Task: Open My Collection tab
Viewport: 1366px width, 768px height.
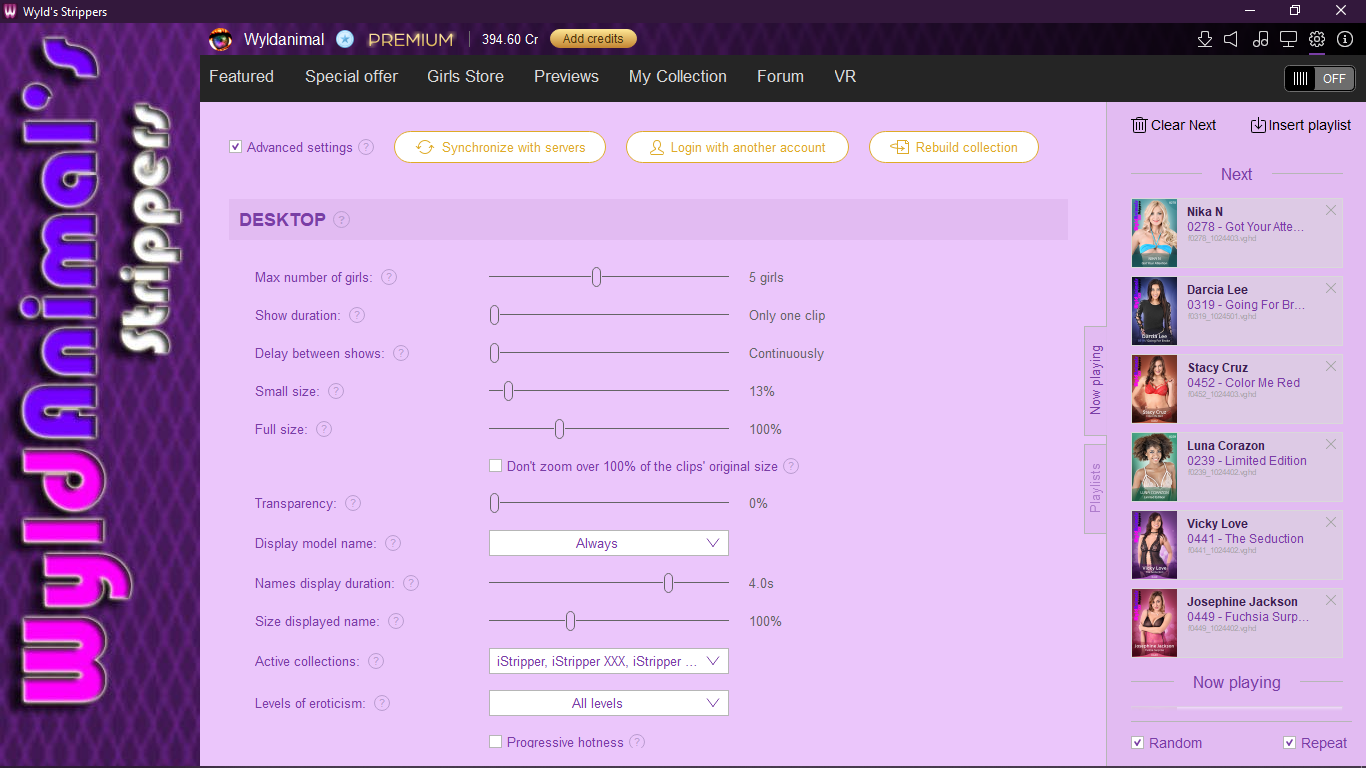Action: [678, 76]
